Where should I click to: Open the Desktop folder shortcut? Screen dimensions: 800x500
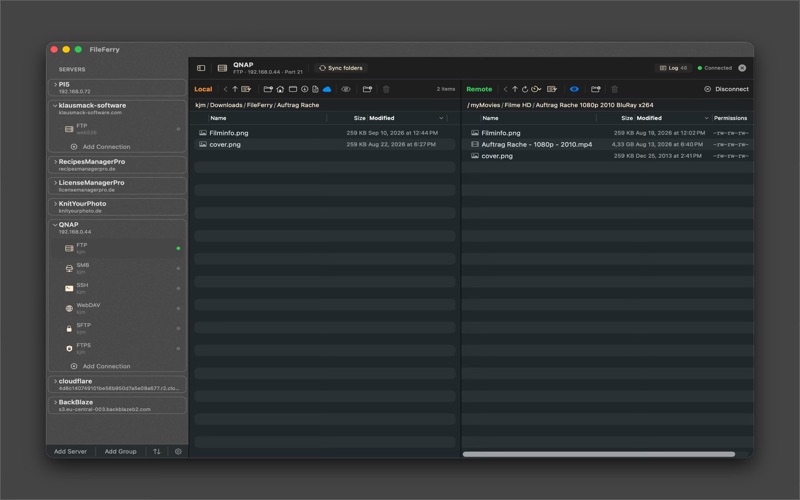[293, 89]
